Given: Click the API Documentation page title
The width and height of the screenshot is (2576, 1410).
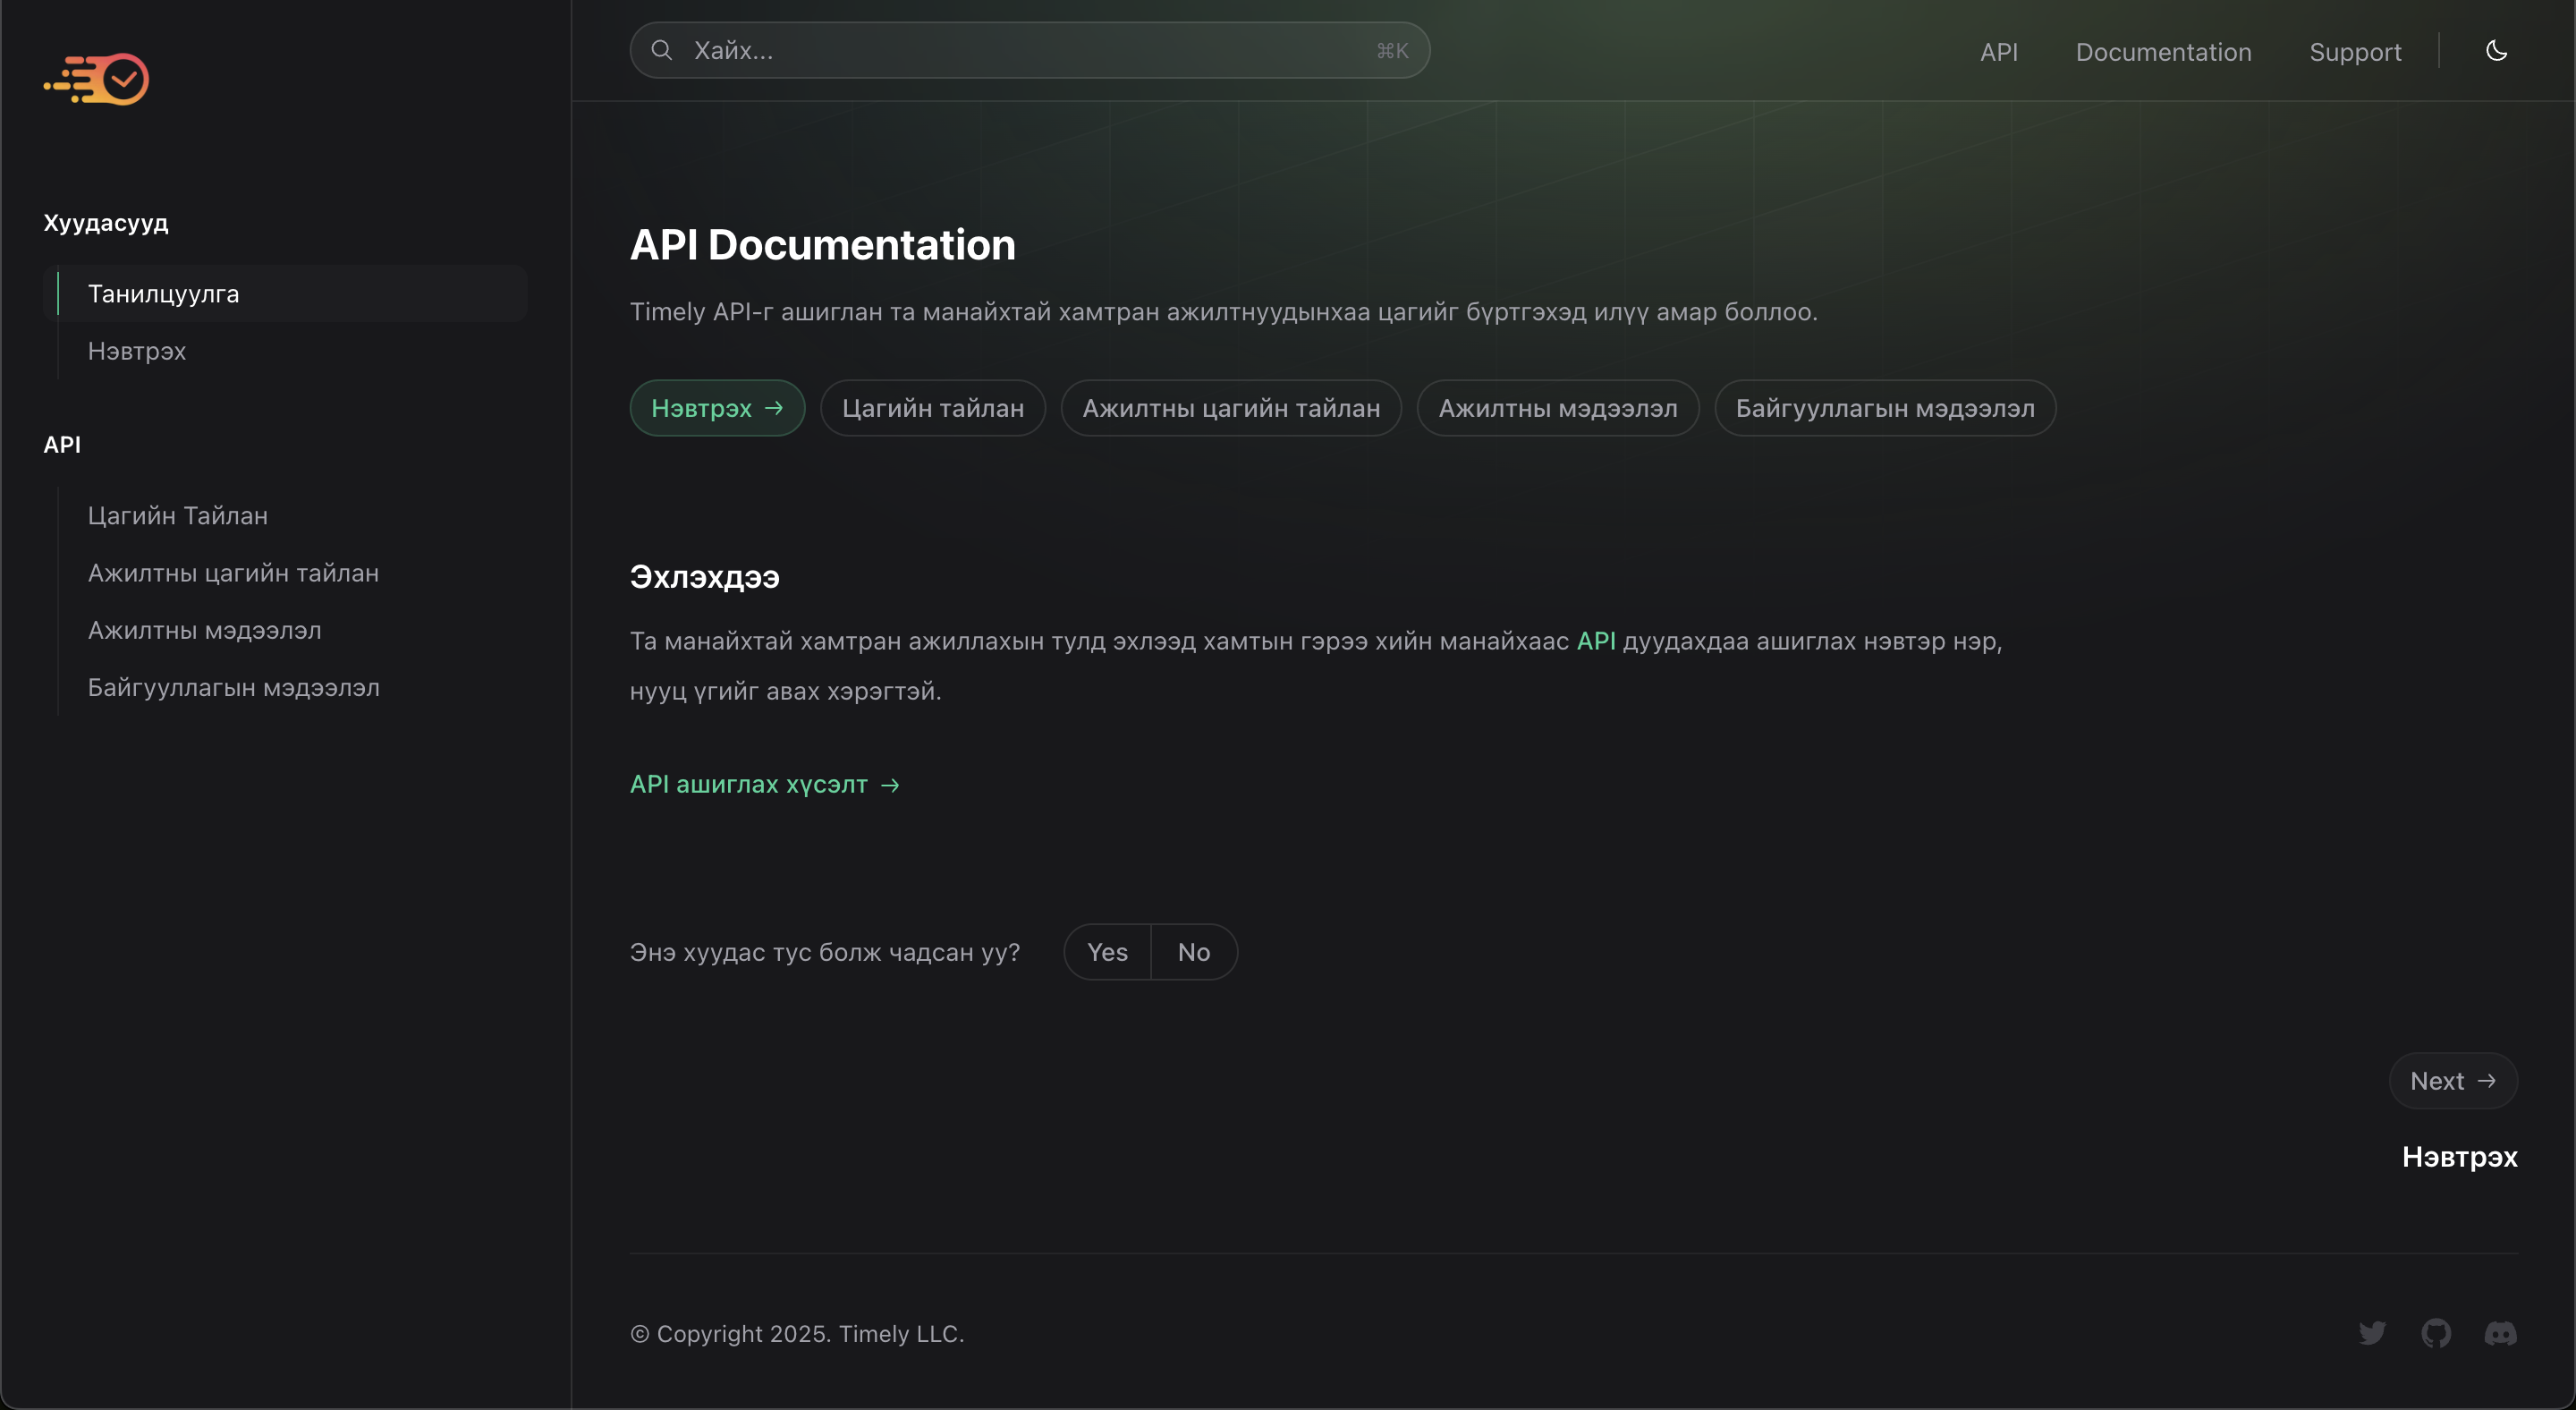Looking at the screenshot, I should [822, 245].
